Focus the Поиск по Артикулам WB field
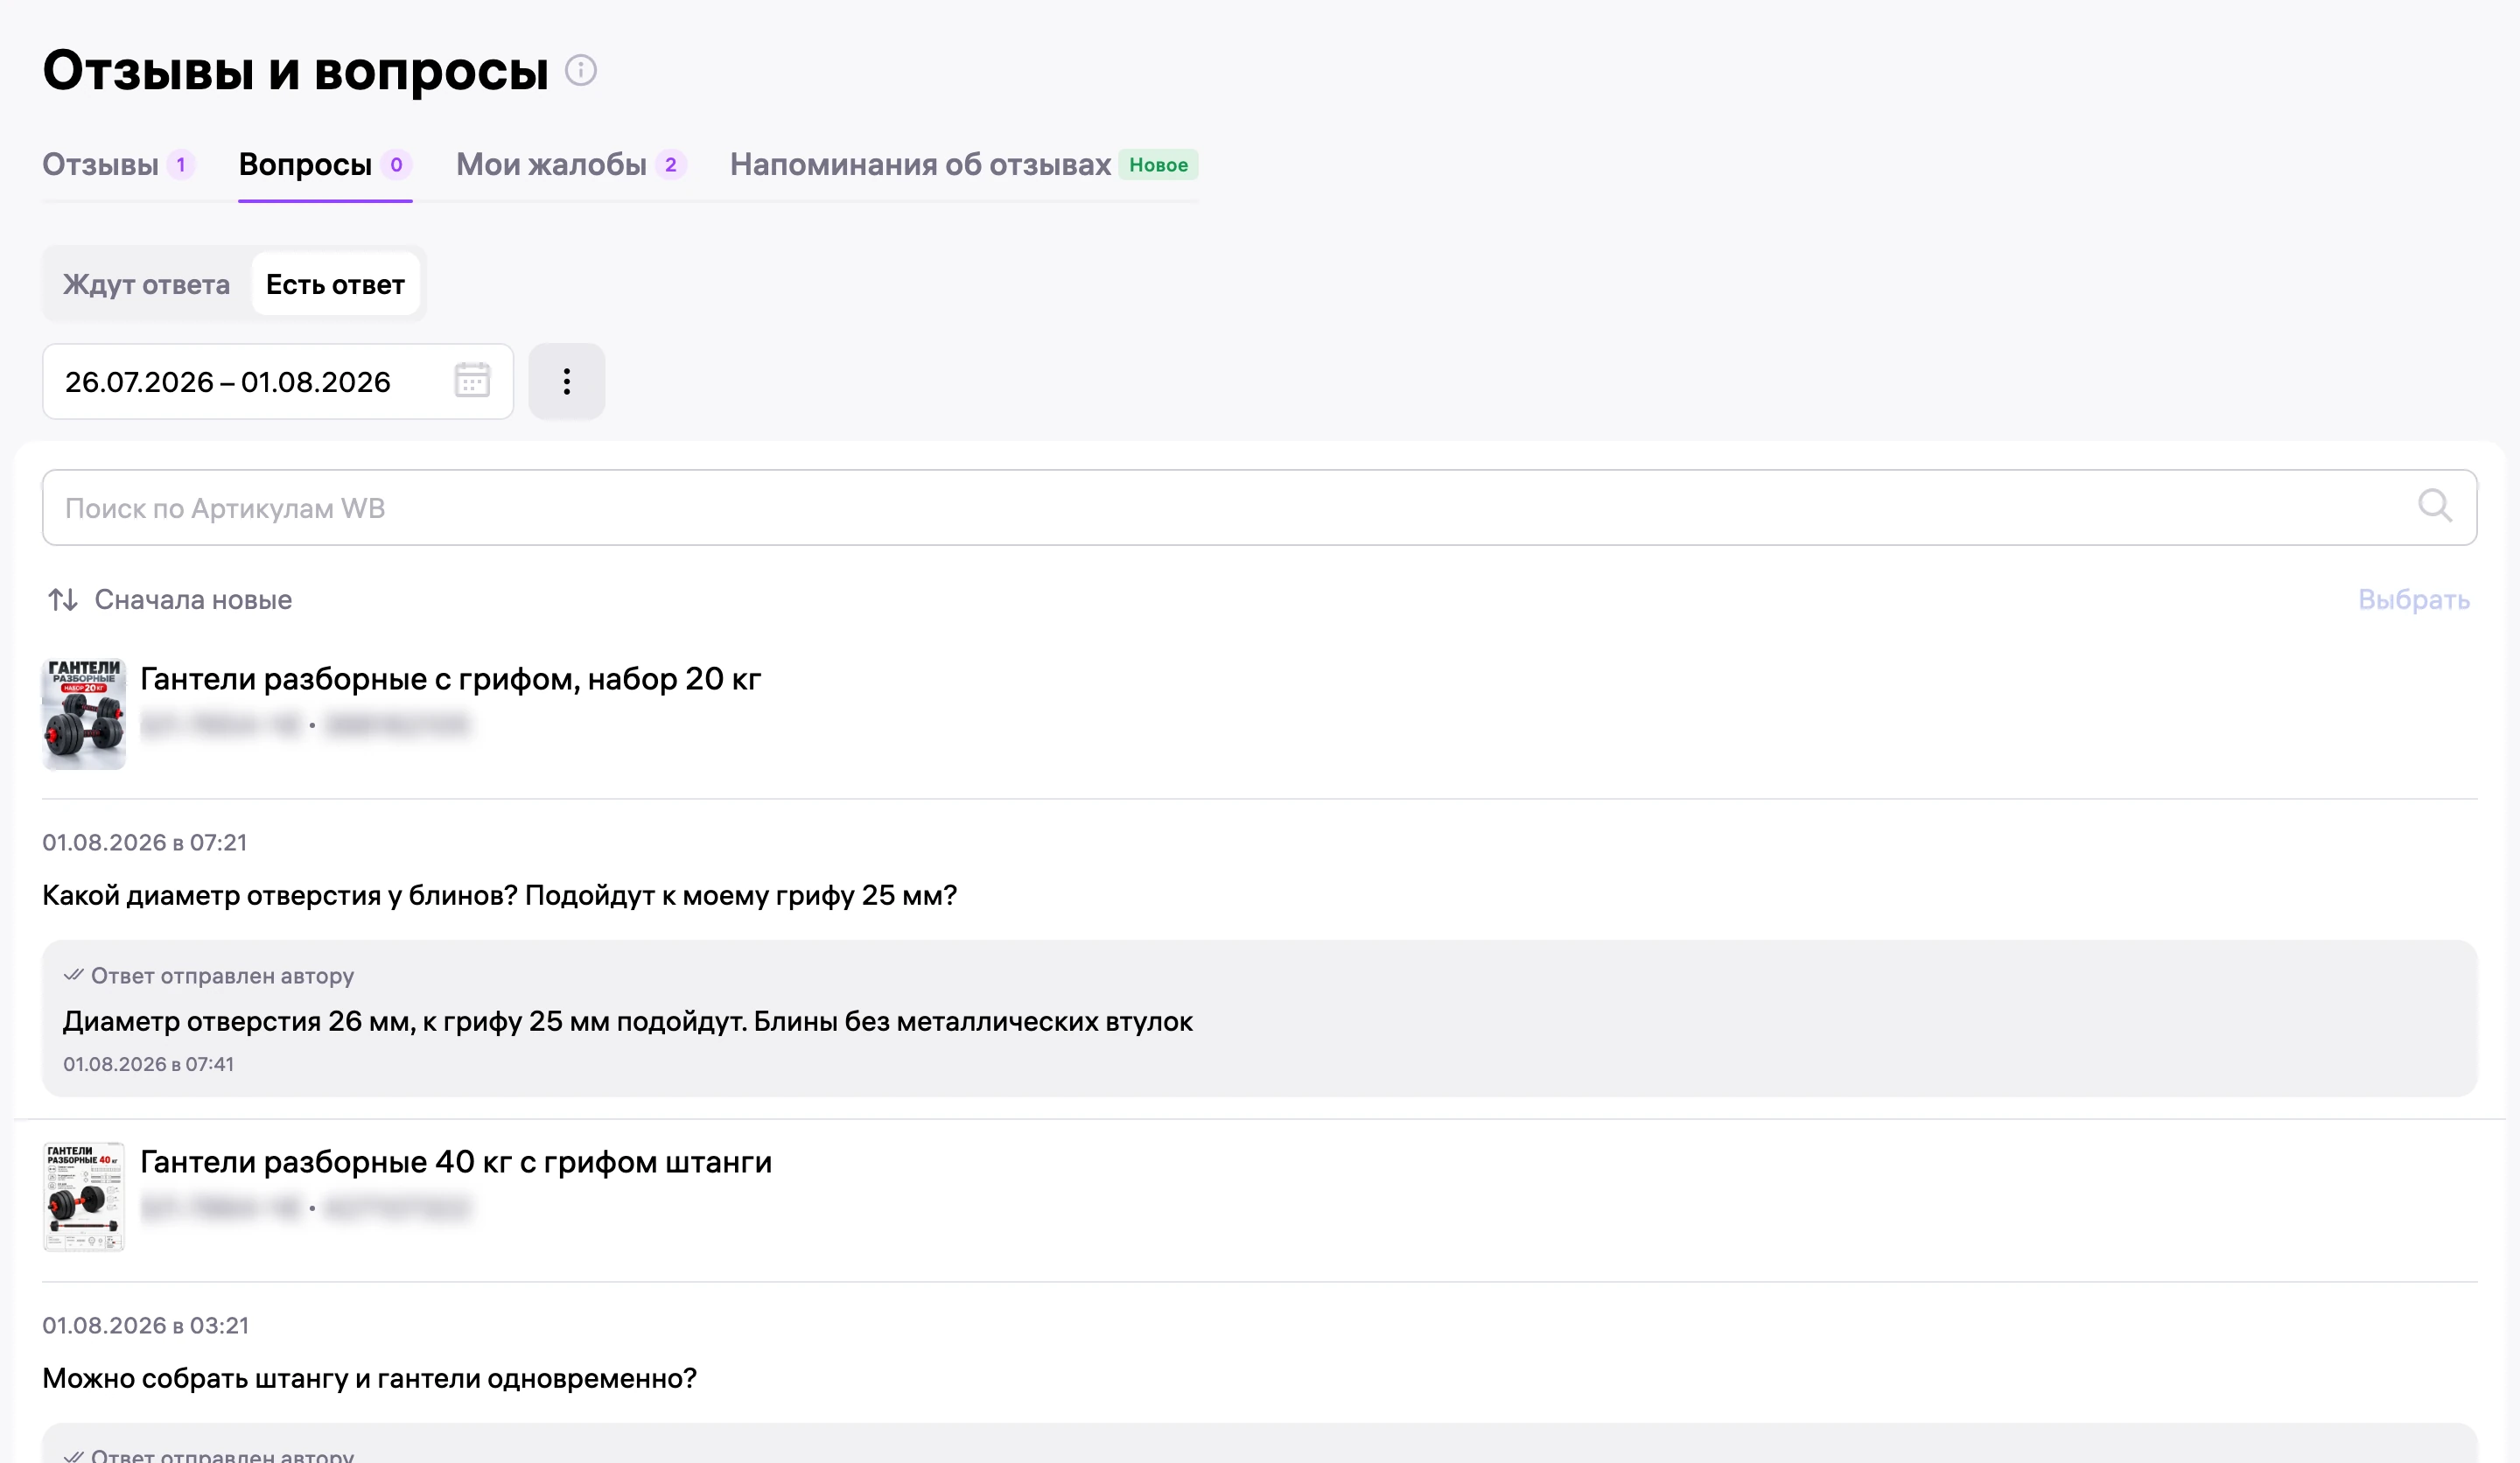The width and height of the screenshot is (2520, 1463). (x=1259, y=507)
